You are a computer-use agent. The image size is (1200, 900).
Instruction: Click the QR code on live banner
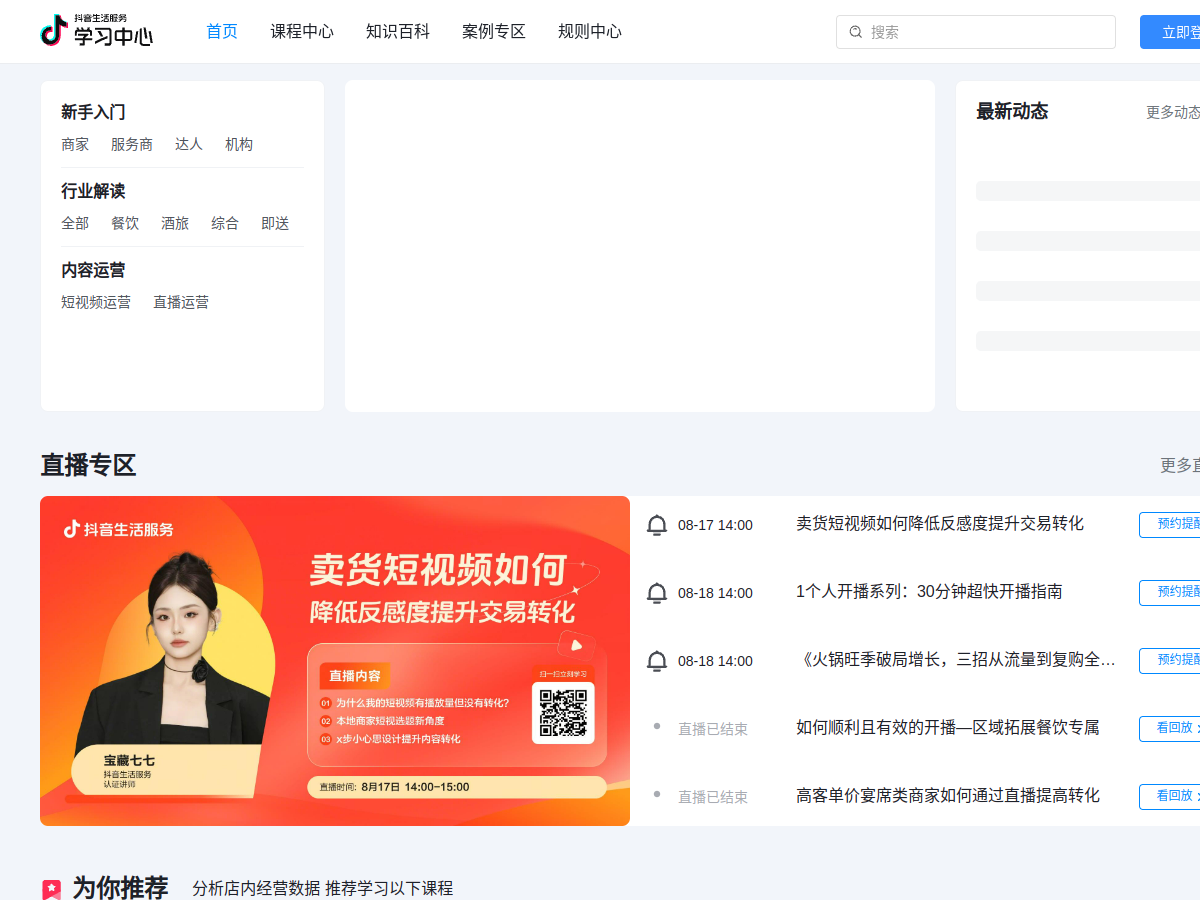[x=563, y=712]
